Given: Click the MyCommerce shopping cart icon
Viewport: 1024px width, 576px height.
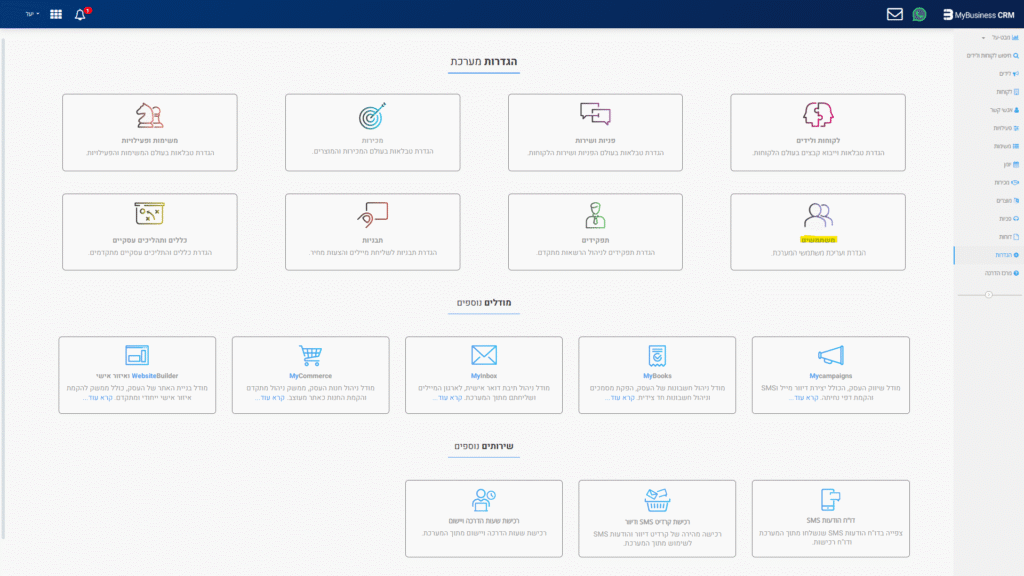Looking at the screenshot, I should [x=311, y=355].
